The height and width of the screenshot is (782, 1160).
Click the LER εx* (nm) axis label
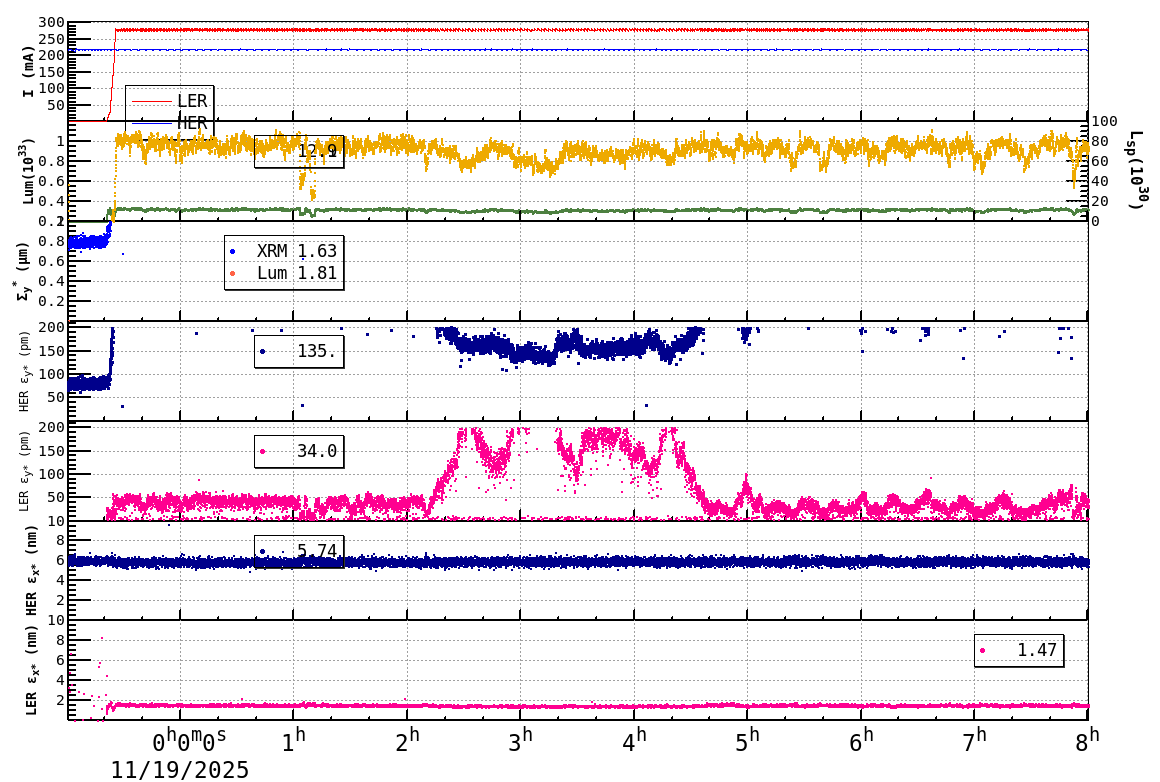(x=30, y=671)
